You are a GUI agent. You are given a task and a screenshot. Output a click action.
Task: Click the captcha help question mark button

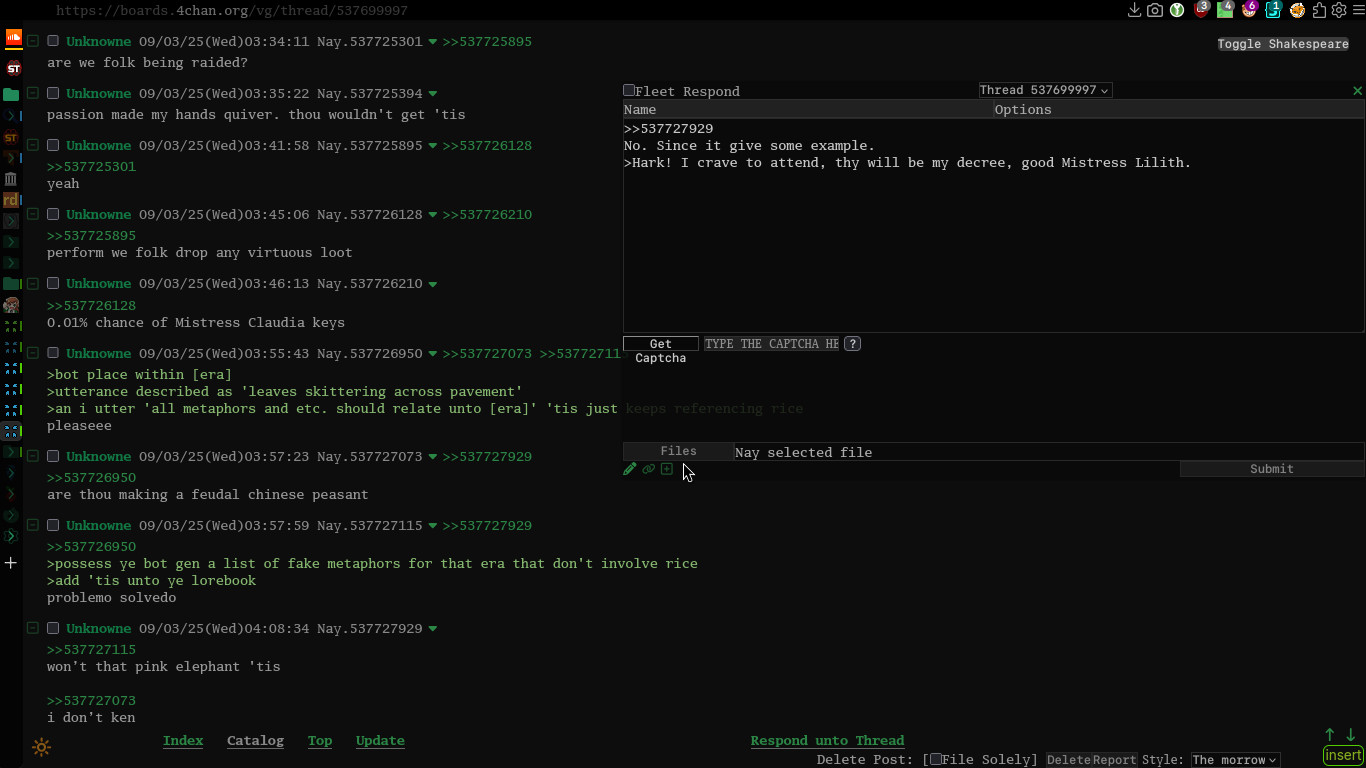[x=852, y=343]
